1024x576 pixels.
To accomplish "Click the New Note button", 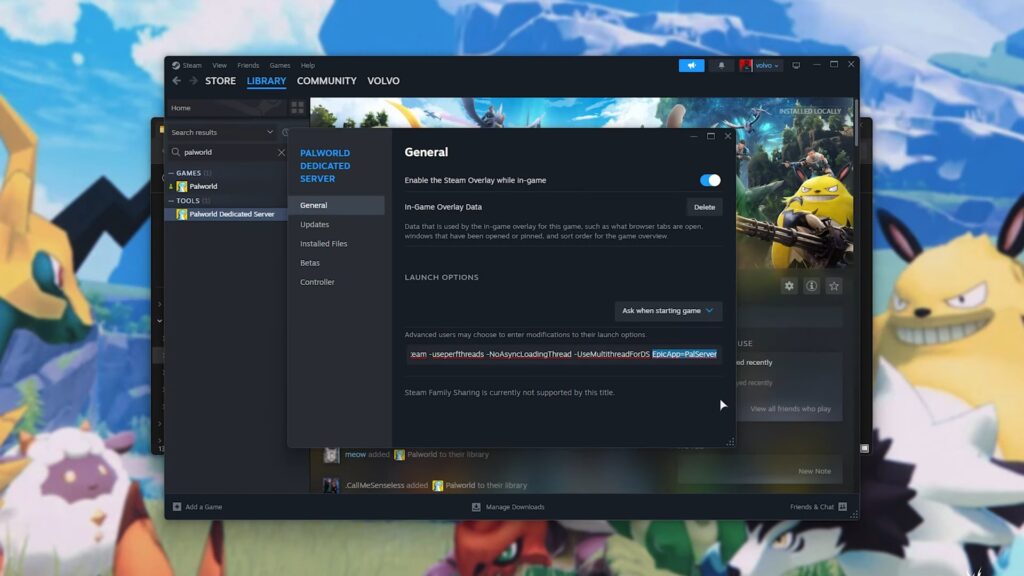I will [814, 471].
